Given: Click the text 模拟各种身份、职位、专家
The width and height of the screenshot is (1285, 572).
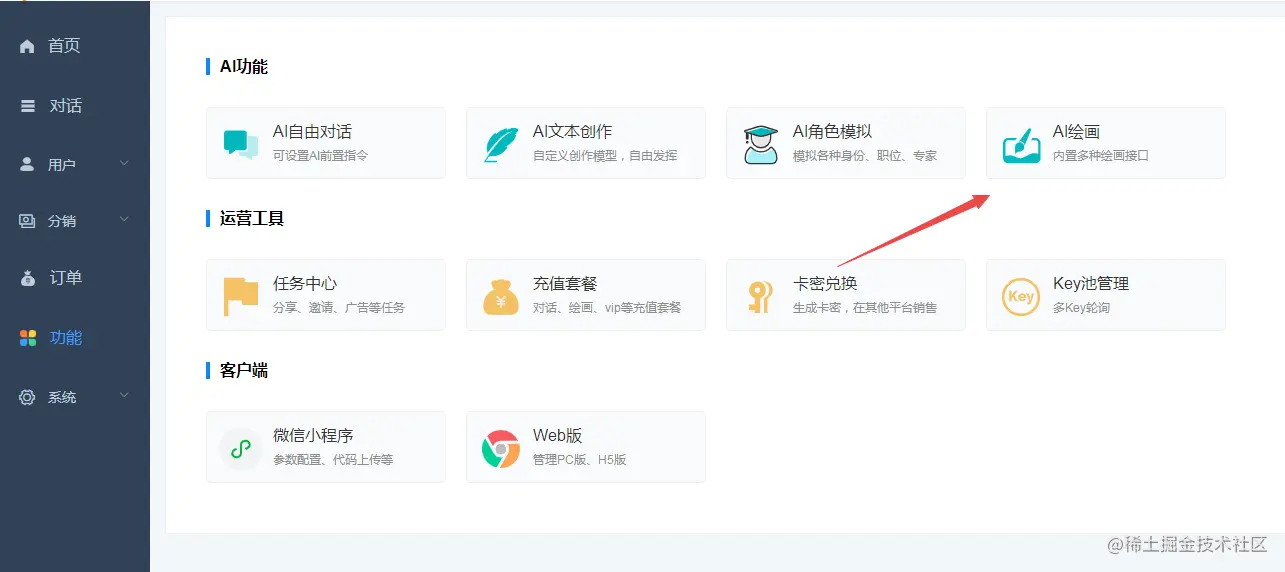Looking at the screenshot, I should [x=865, y=156].
